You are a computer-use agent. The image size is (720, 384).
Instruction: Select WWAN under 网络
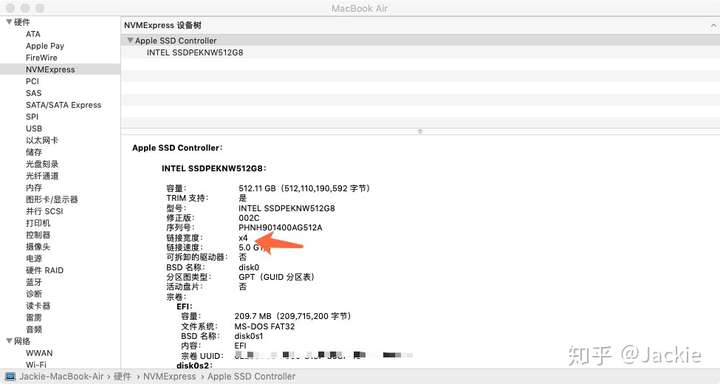point(39,353)
